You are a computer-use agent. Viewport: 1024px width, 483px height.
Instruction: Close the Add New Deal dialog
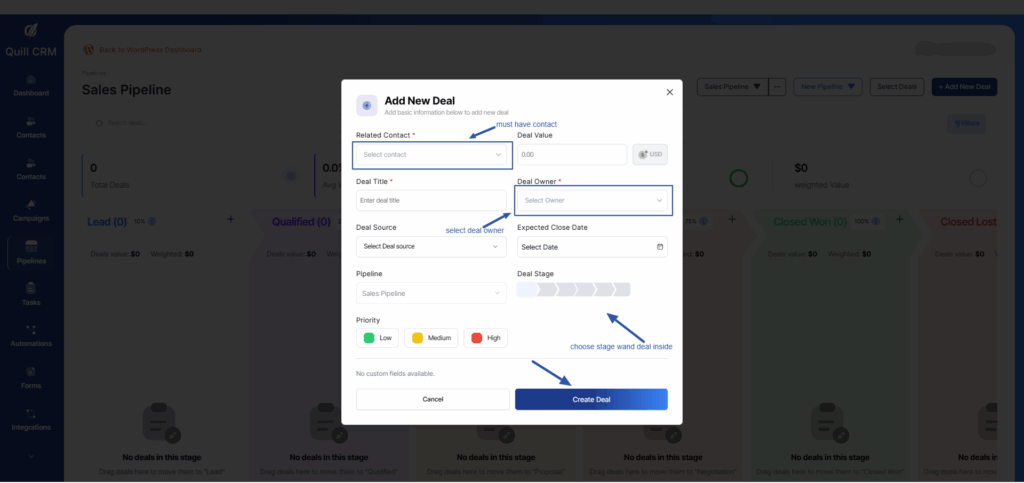tap(670, 92)
